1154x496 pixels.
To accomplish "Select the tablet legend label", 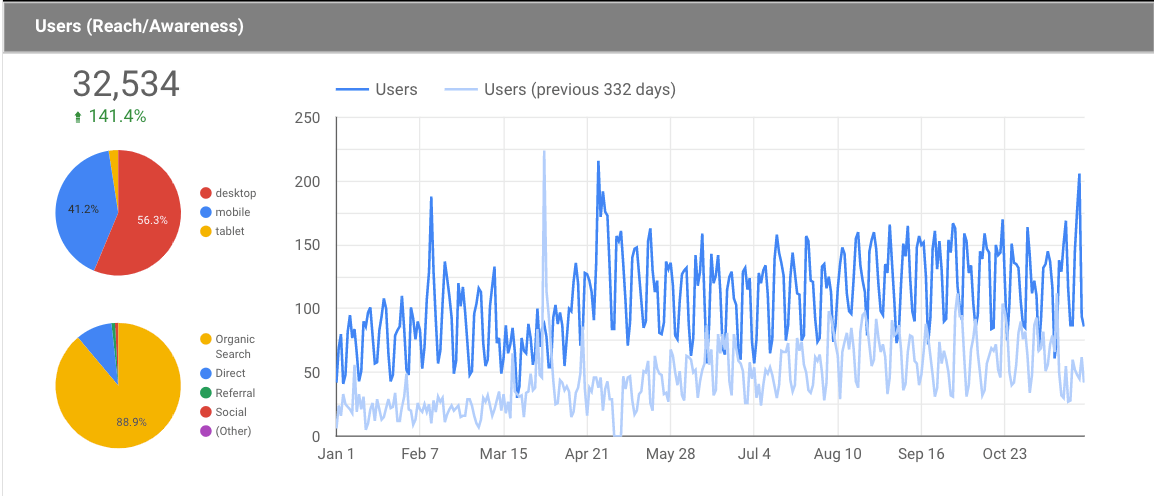I will 230,232.
